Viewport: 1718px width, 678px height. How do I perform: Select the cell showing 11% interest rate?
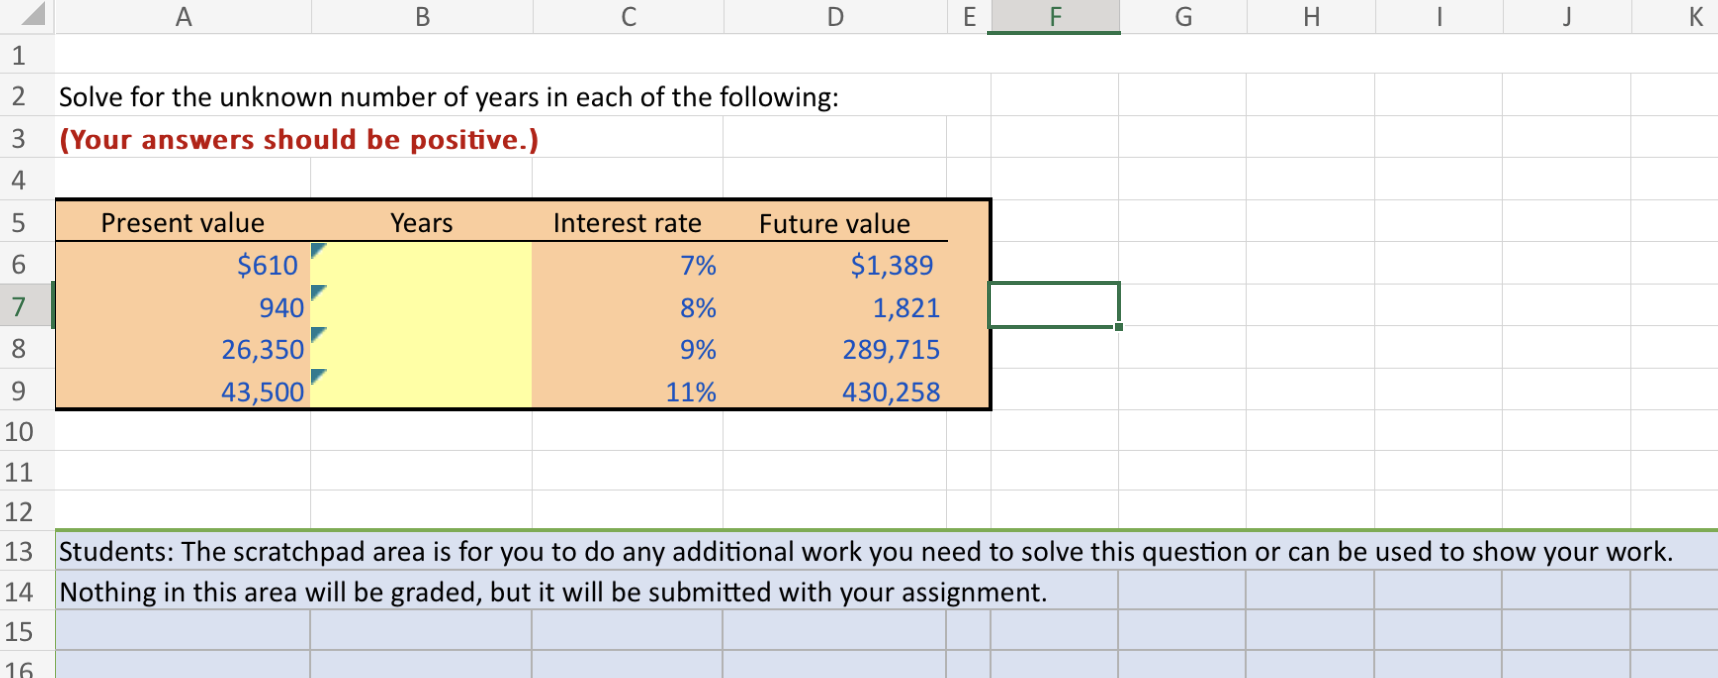(x=628, y=391)
